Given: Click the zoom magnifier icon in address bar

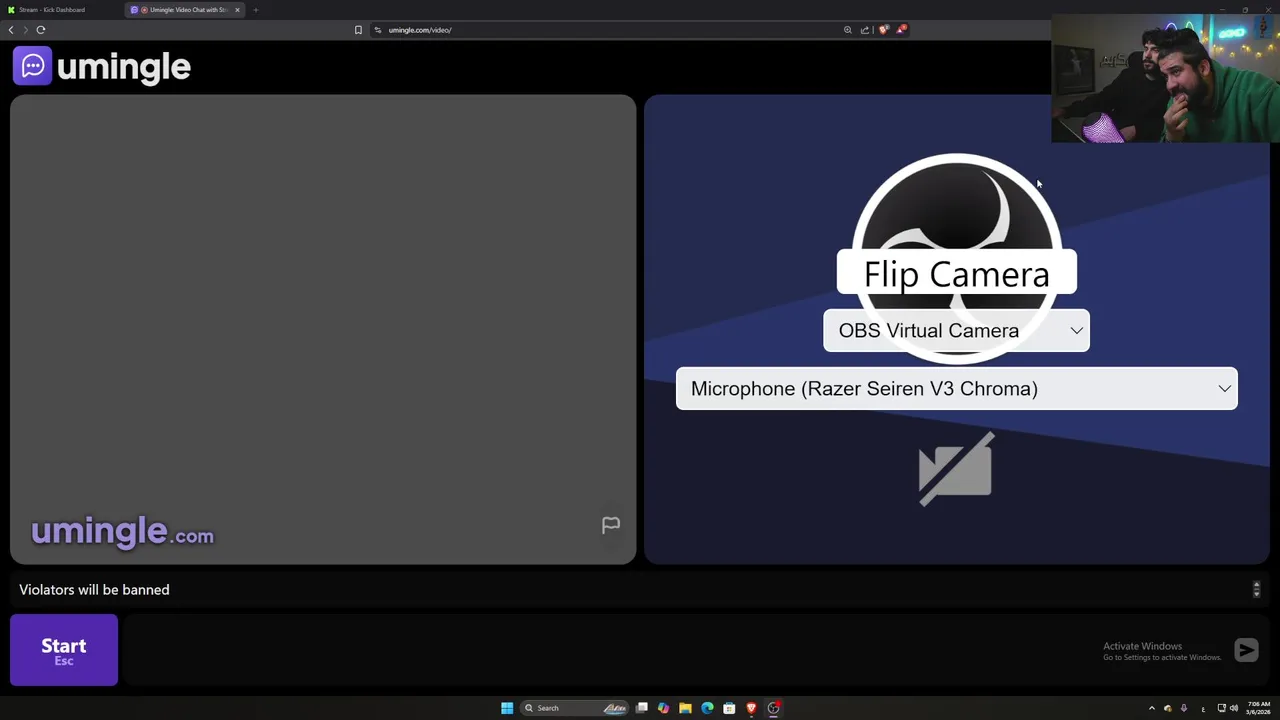Looking at the screenshot, I should point(848,30).
